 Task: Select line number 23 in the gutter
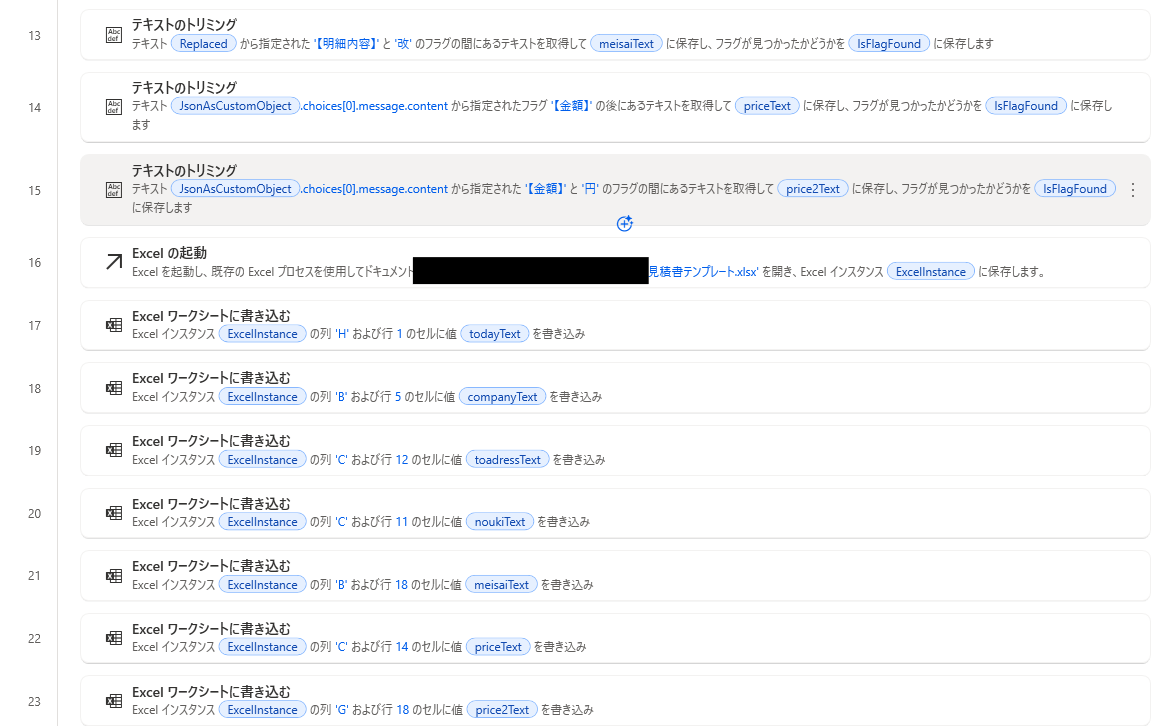(x=34, y=702)
